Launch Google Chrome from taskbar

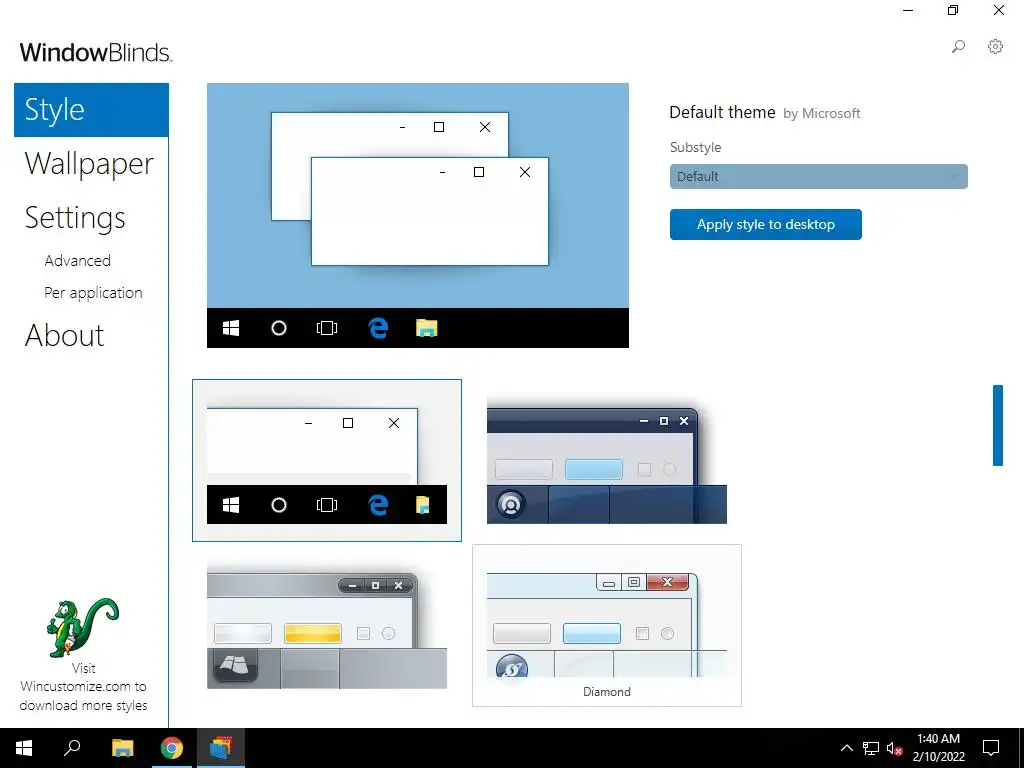[172, 748]
